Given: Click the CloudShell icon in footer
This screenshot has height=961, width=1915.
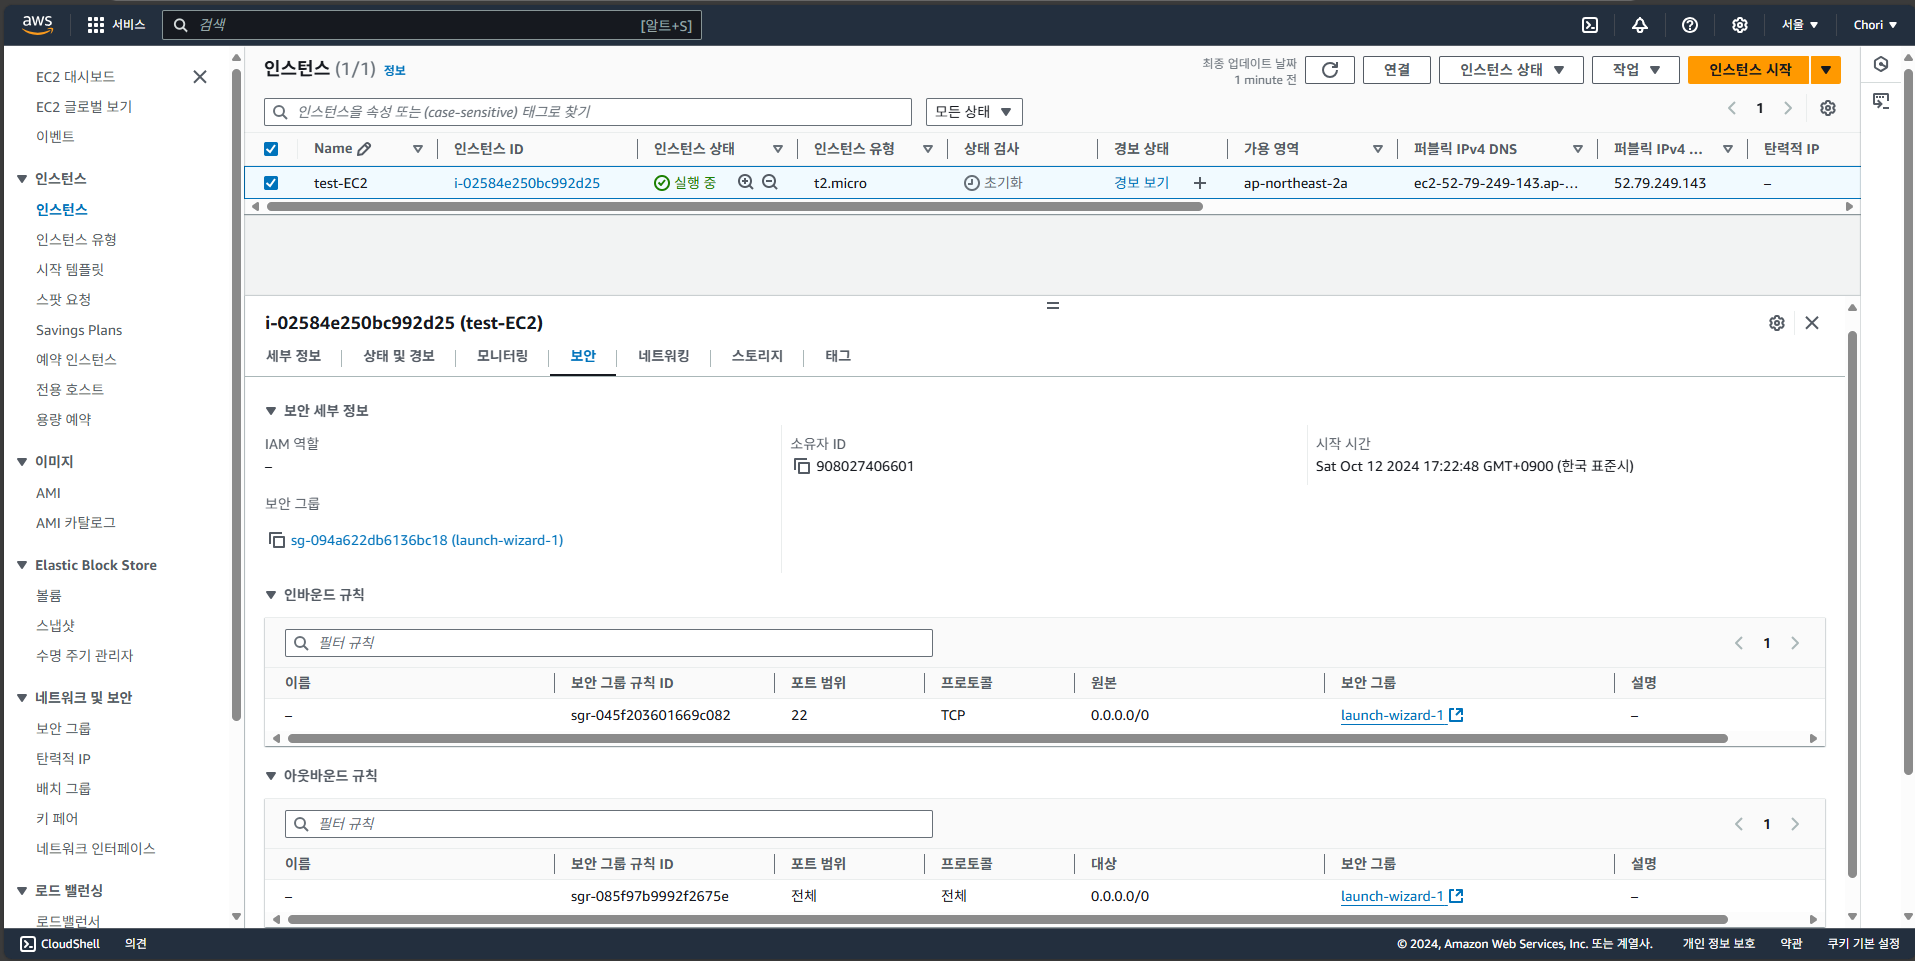Looking at the screenshot, I should (x=28, y=944).
